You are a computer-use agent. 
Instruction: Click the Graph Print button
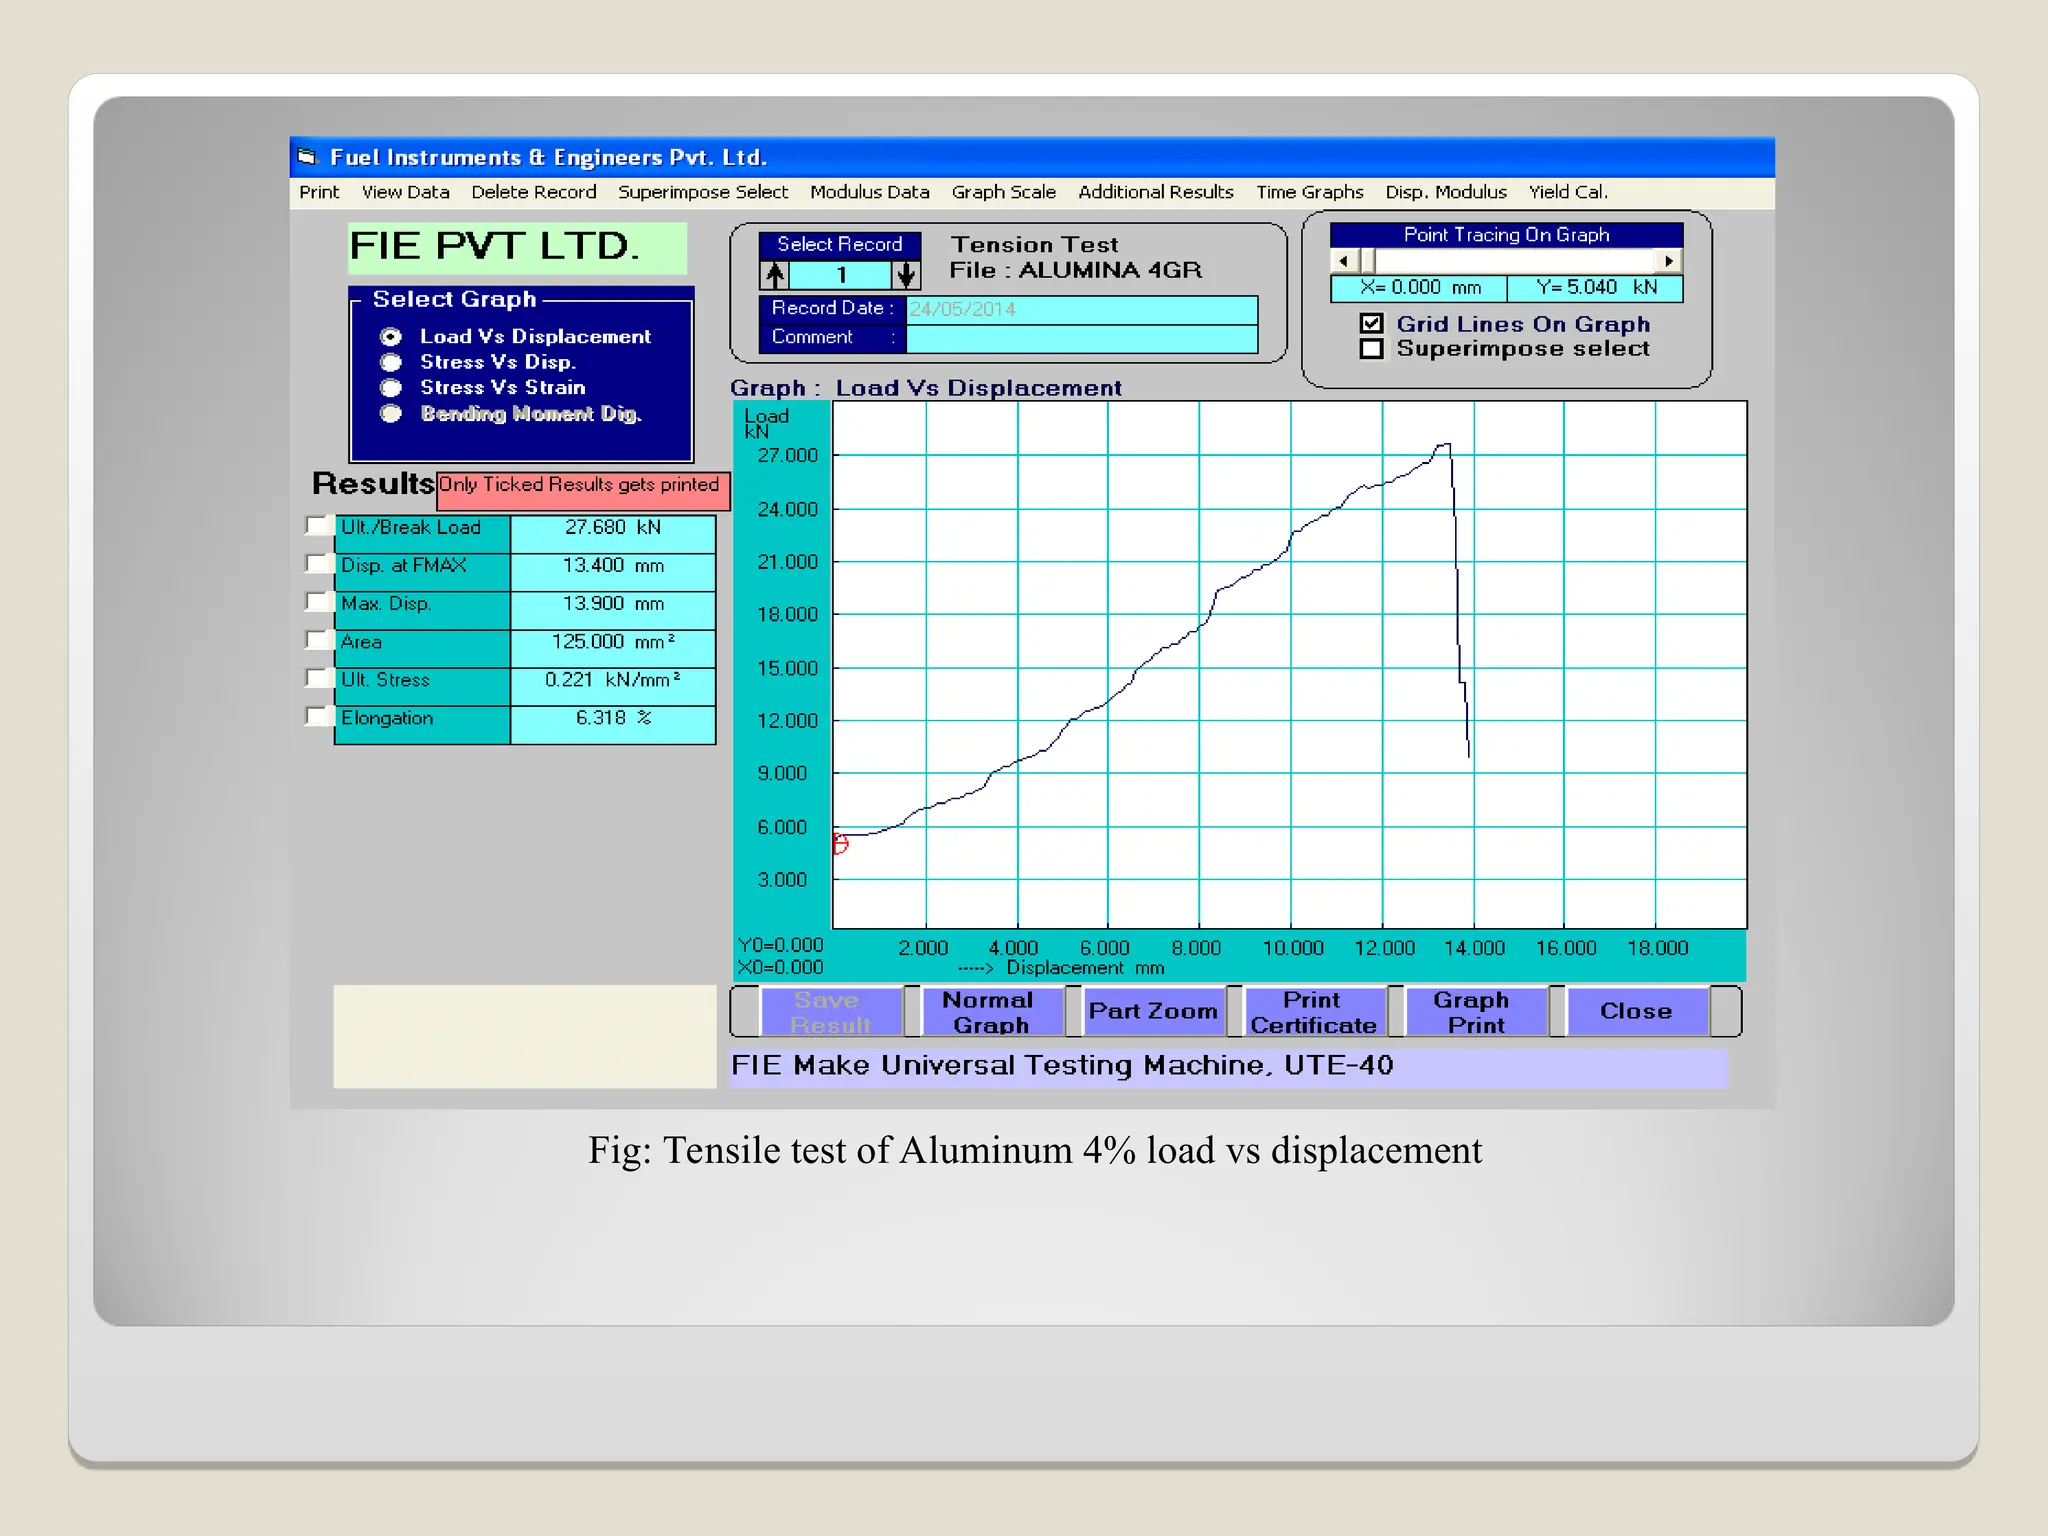point(1476,1012)
